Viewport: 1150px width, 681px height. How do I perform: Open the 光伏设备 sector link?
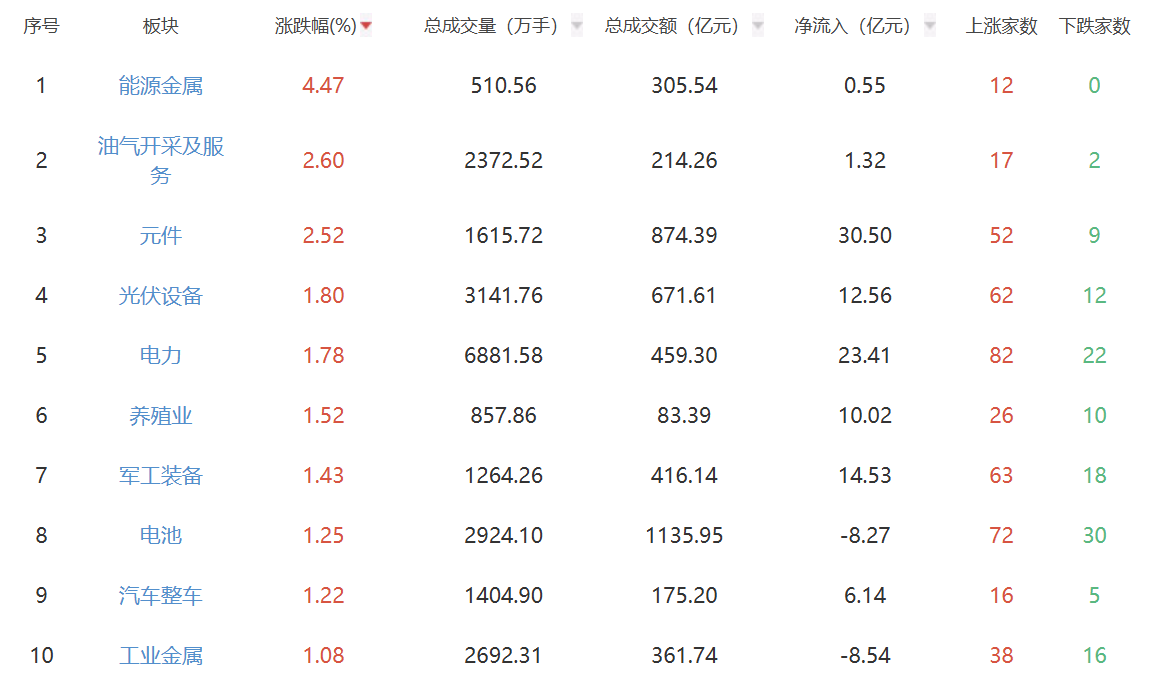coord(160,295)
